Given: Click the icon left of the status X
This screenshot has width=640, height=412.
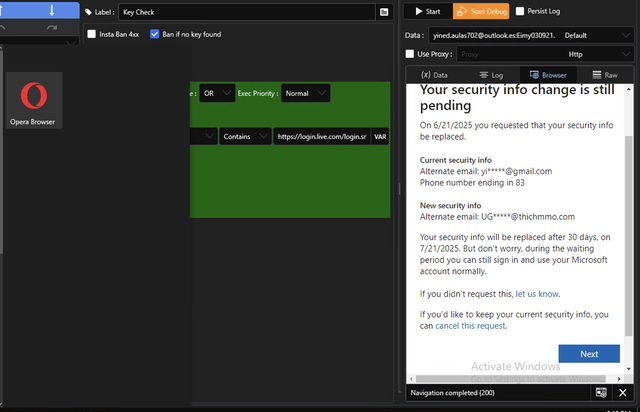Looking at the screenshot, I should (x=601, y=393).
